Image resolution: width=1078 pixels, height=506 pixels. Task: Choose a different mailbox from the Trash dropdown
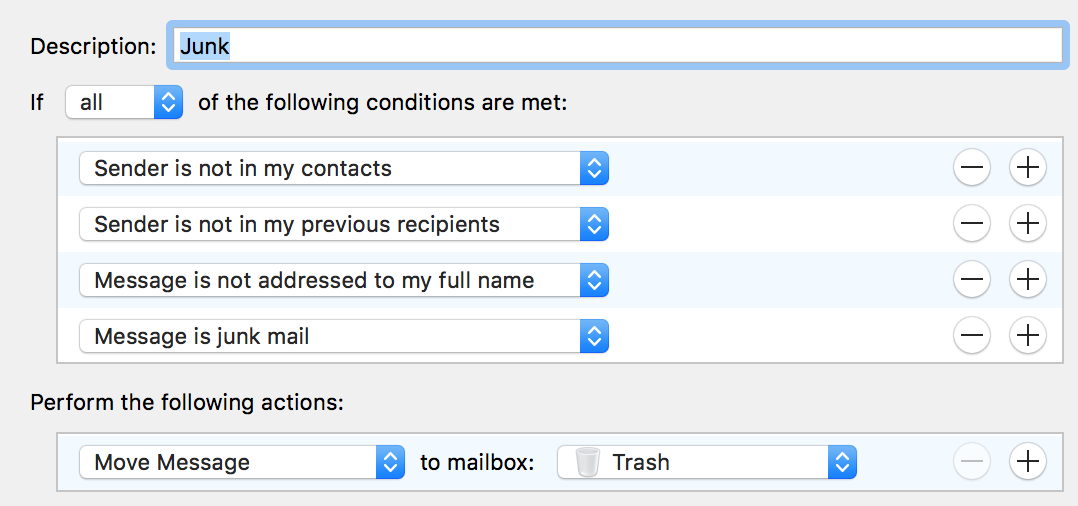click(706, 462)
